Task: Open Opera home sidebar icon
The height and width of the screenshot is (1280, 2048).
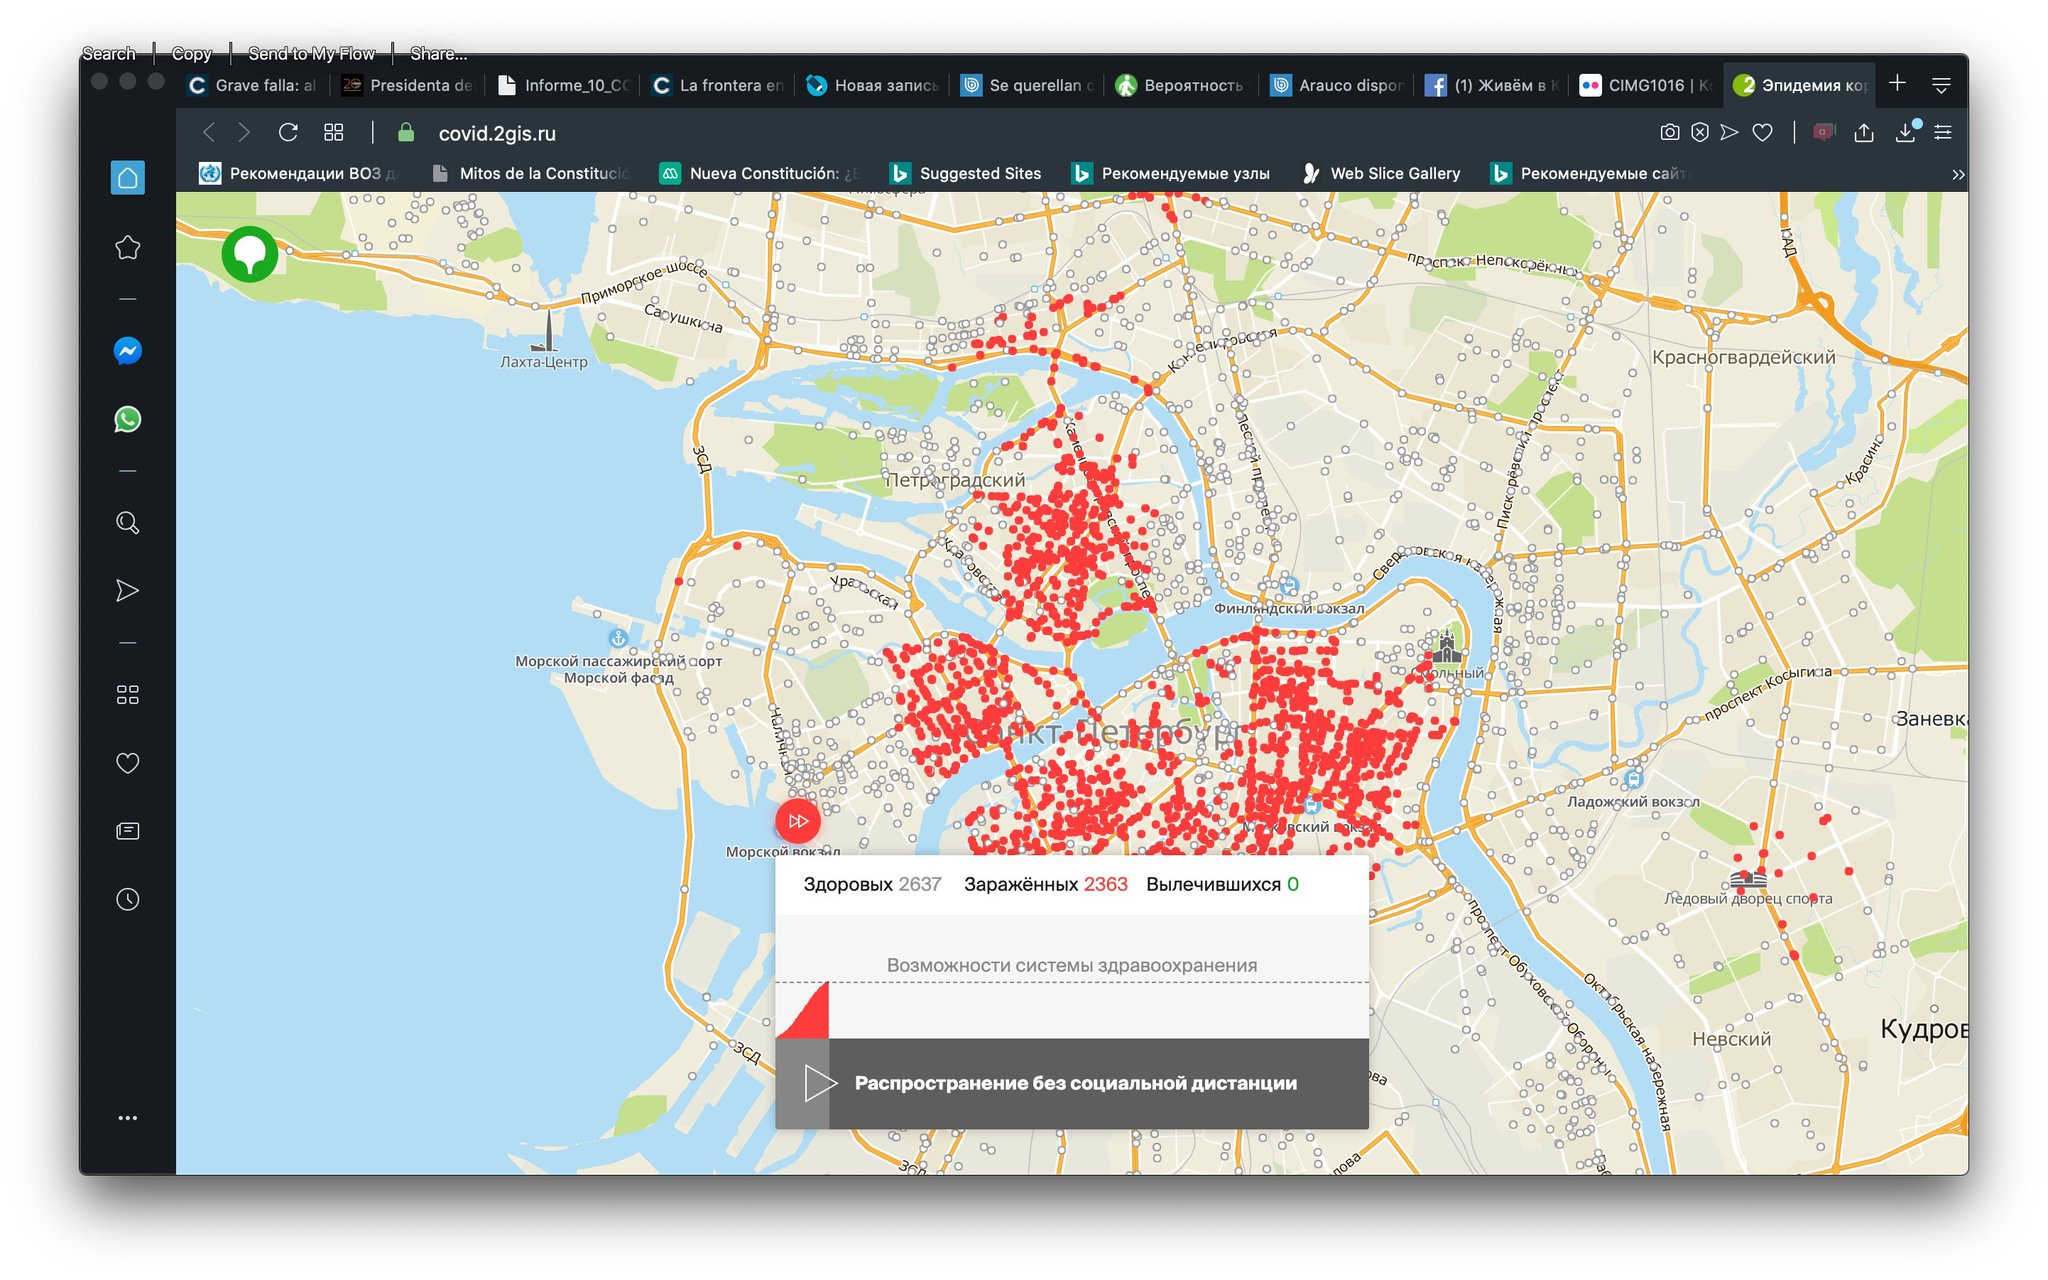Action: pyautogui.click(x=127, y=178)
